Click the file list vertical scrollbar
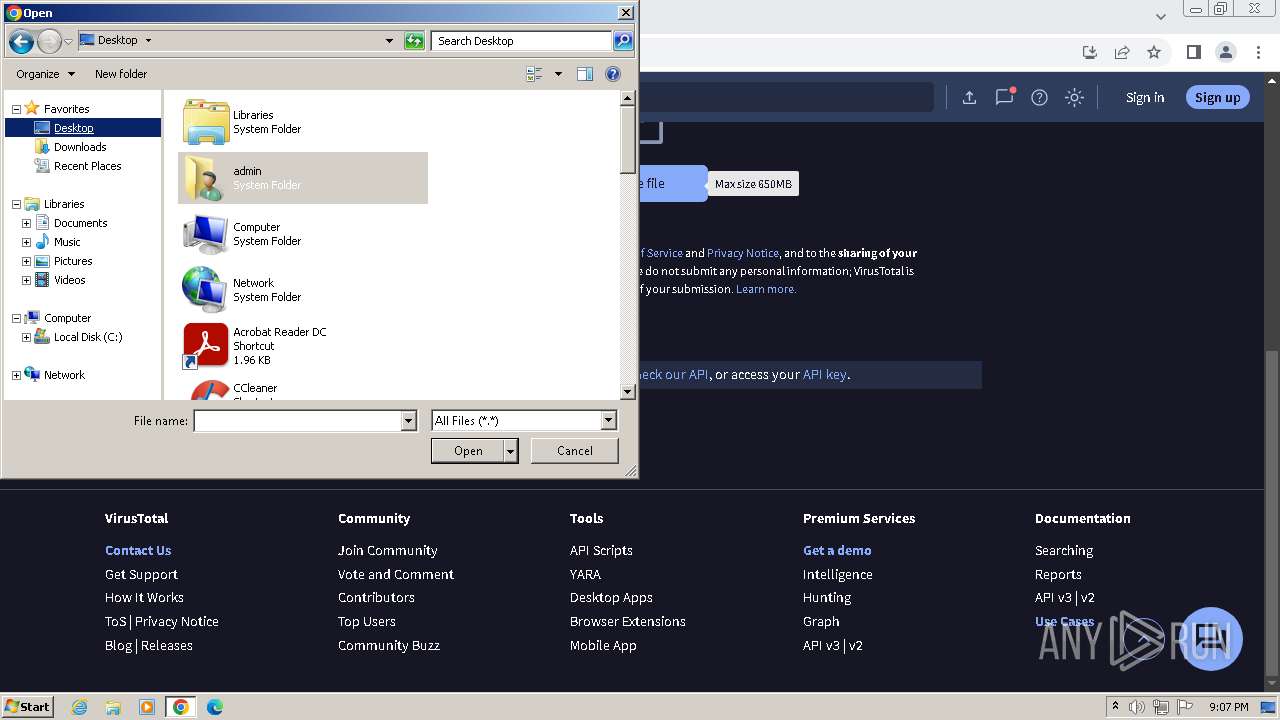This screenshot has width=1280, height=720. click(x=628, y=245)
